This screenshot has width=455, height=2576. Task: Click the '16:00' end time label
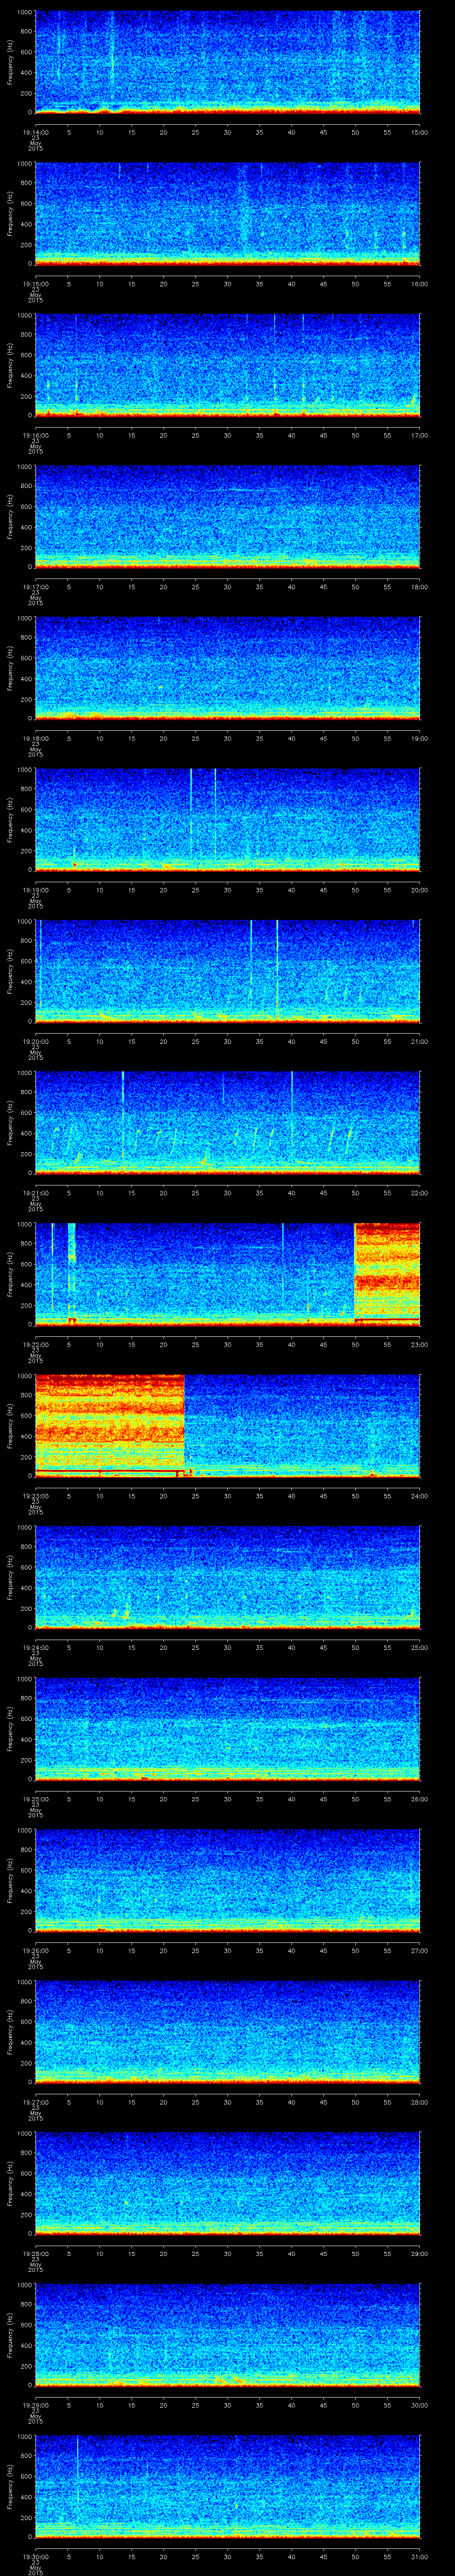[x=420, y=284]
